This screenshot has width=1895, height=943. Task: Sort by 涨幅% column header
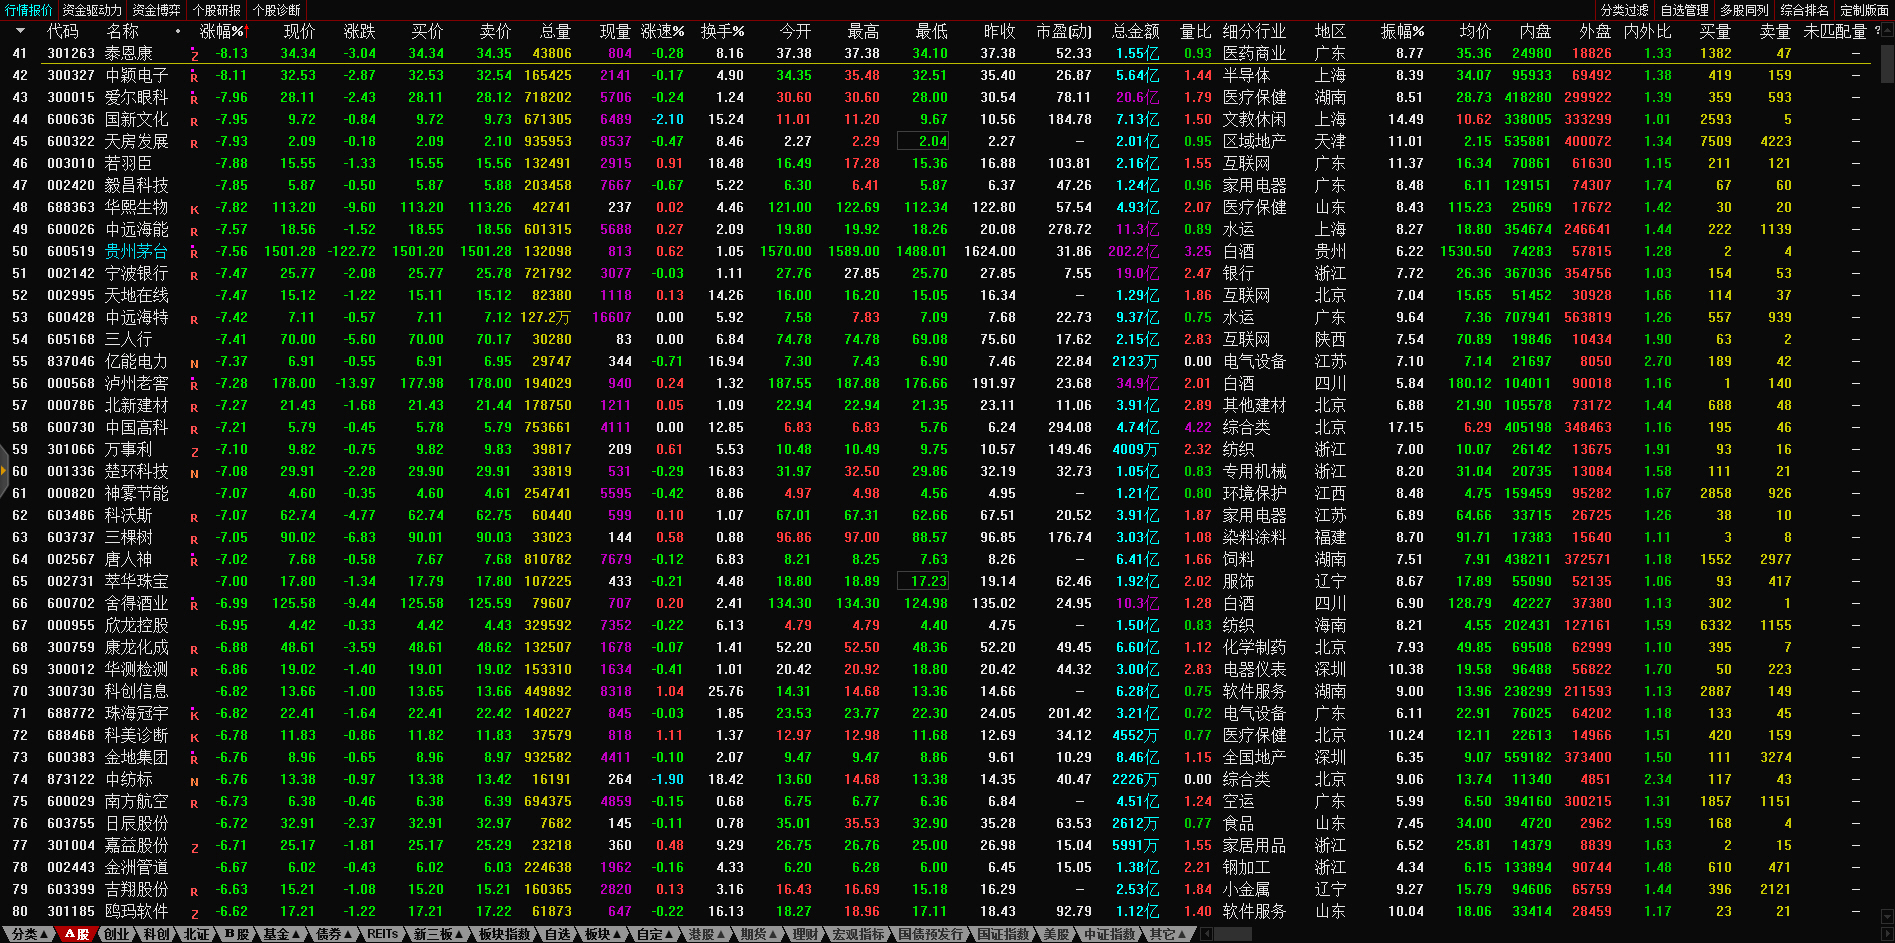pos(222,32)
